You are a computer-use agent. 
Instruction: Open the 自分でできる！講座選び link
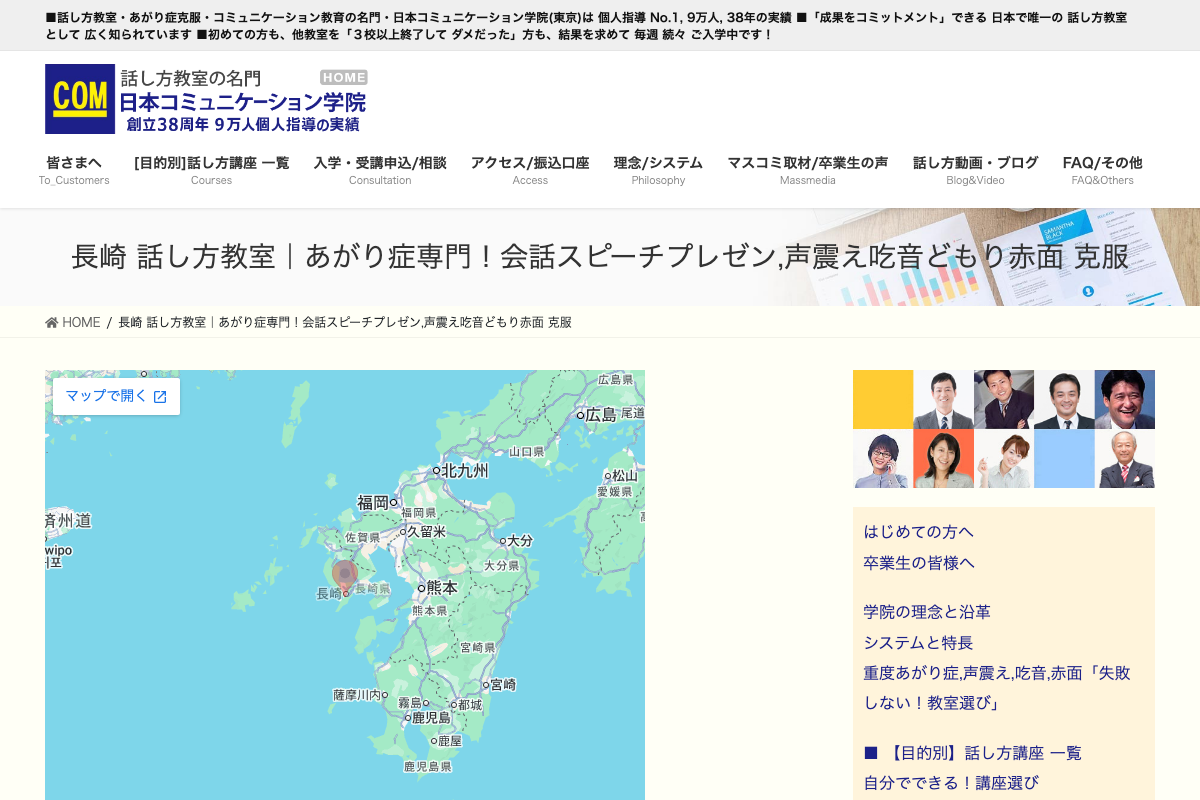pos(951,782)
